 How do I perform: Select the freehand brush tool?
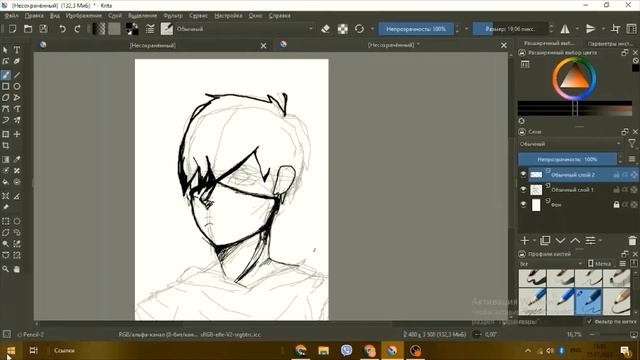coord(5,75)
